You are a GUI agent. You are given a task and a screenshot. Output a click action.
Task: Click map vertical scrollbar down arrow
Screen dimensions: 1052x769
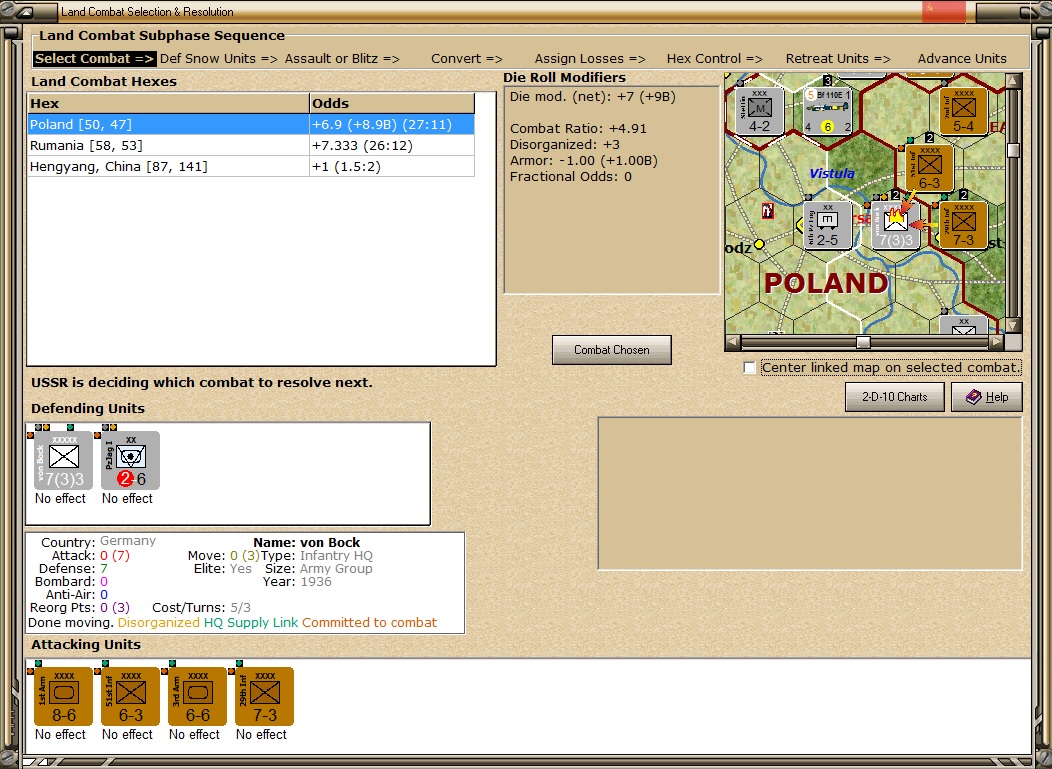click(x=1013, y=325)
